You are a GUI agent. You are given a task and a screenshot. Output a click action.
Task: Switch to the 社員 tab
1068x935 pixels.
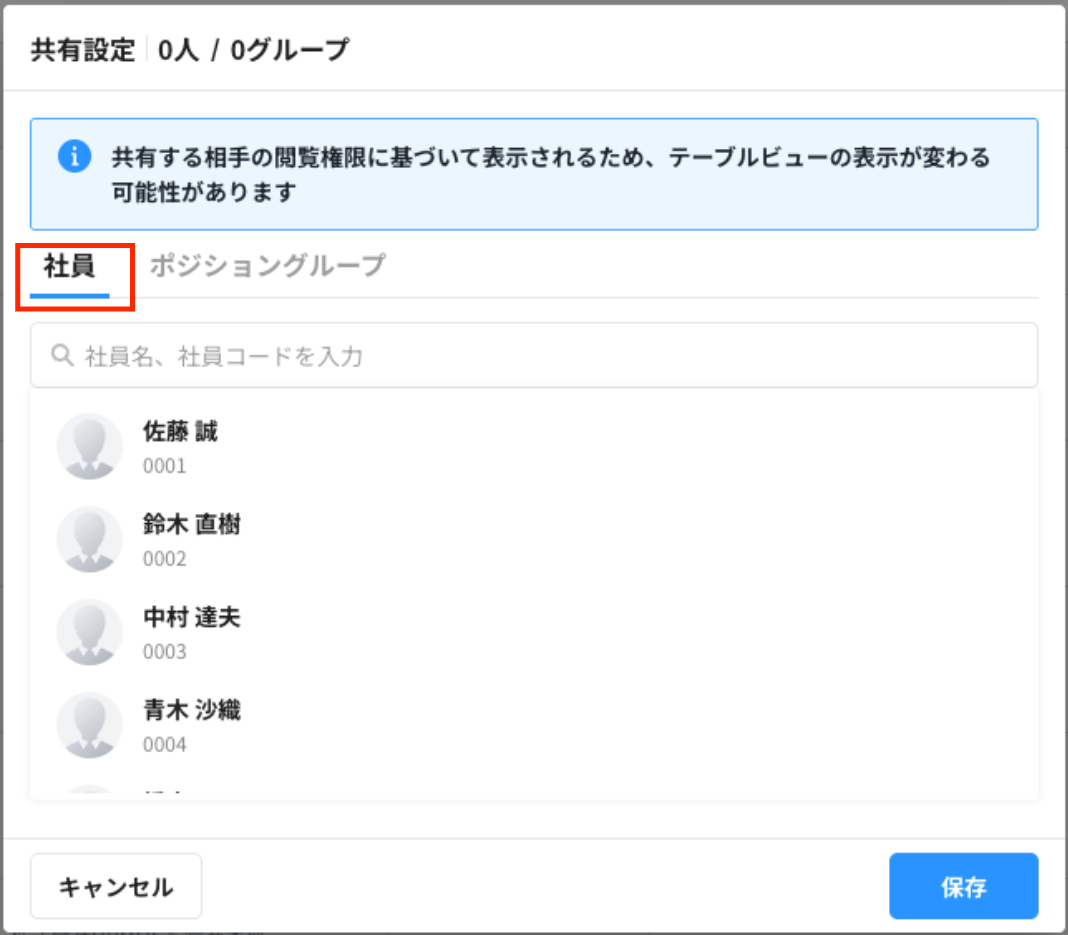coord(69,267)
